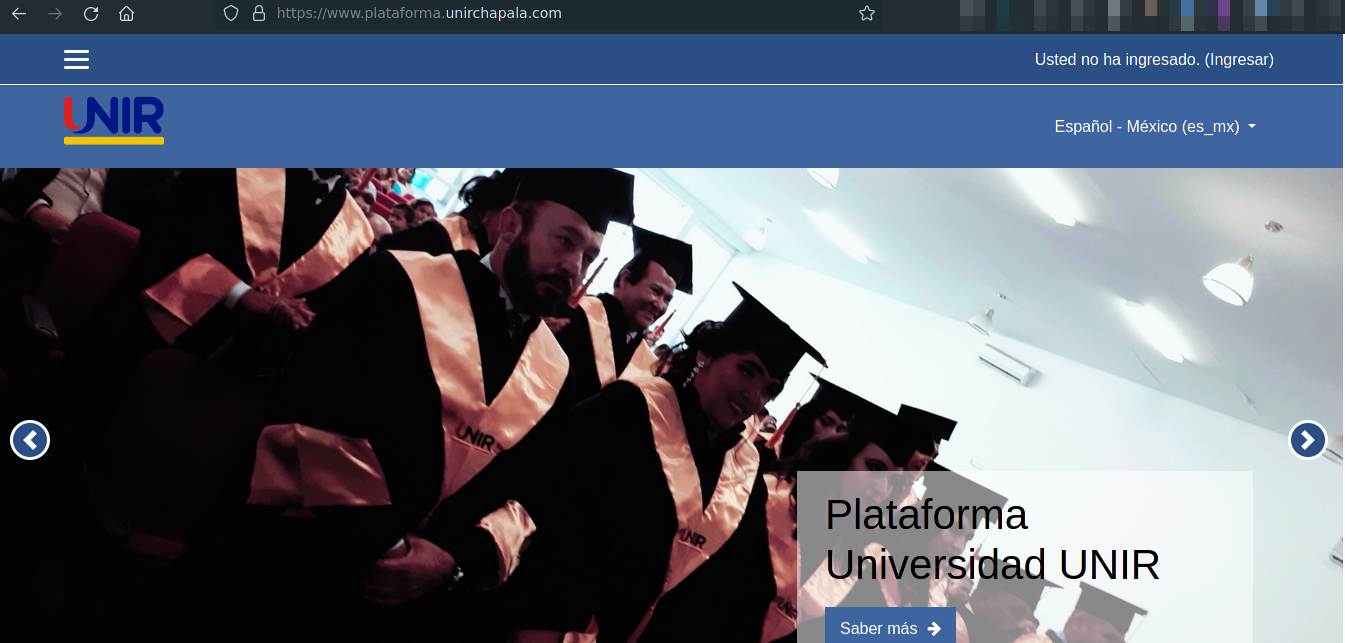The height and width of the screenshot is (643, 1345).
Task: Click the Saber más button
Action: coord(890,626)
